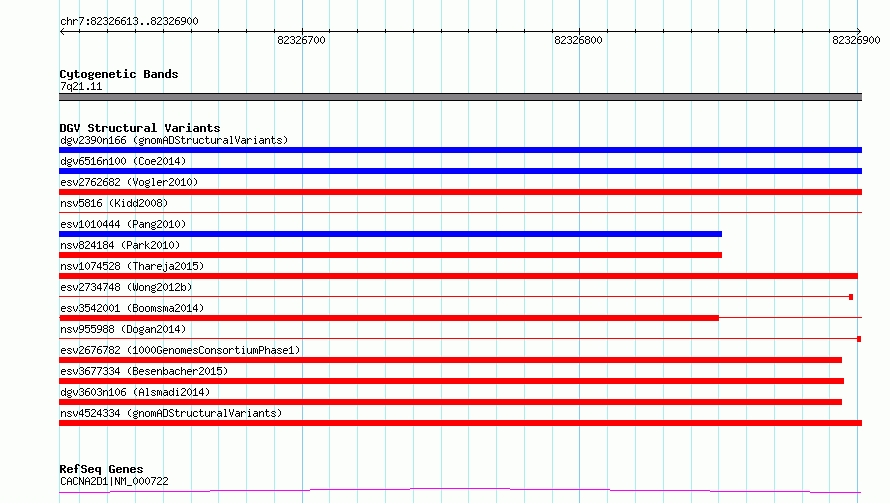Click ruler tick label 82326700

301,40
